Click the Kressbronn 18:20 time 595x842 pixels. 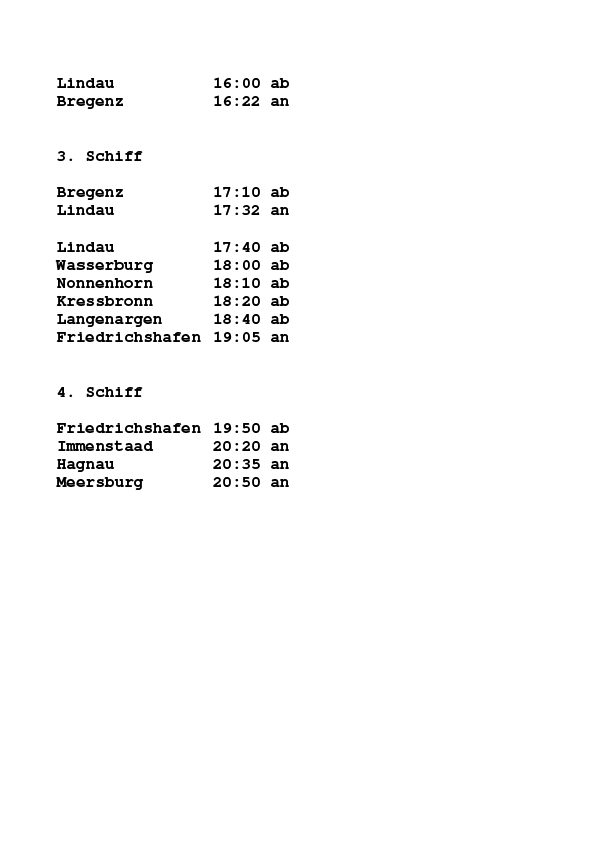tap(237, 301)
